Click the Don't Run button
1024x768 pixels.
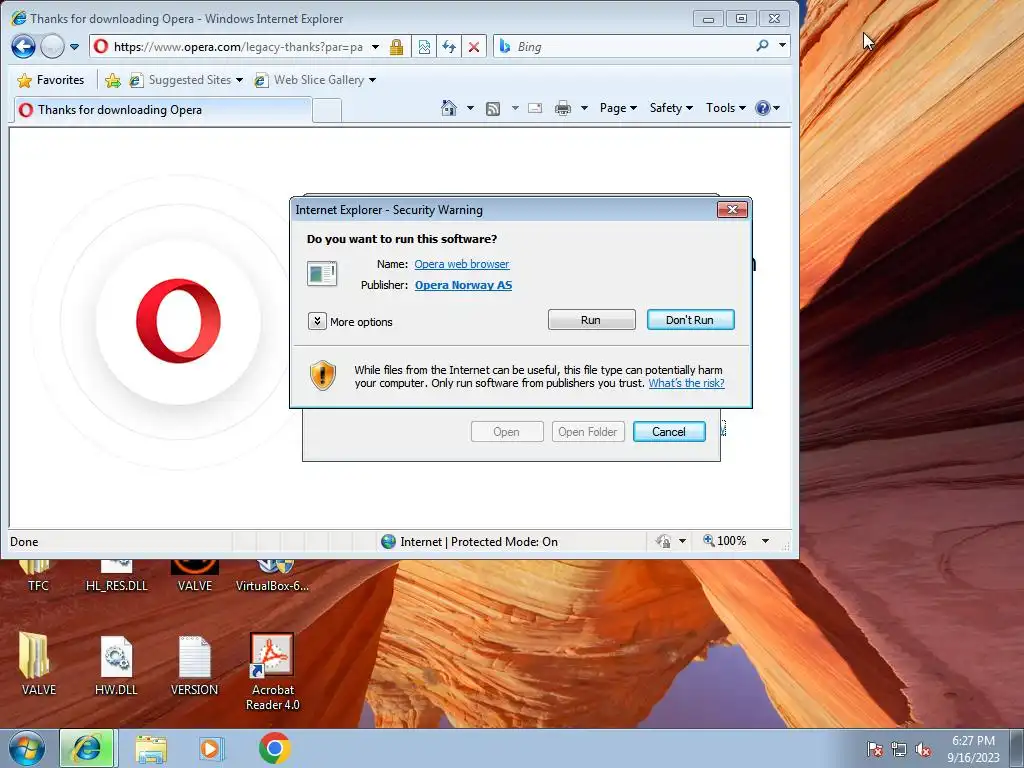690,320
